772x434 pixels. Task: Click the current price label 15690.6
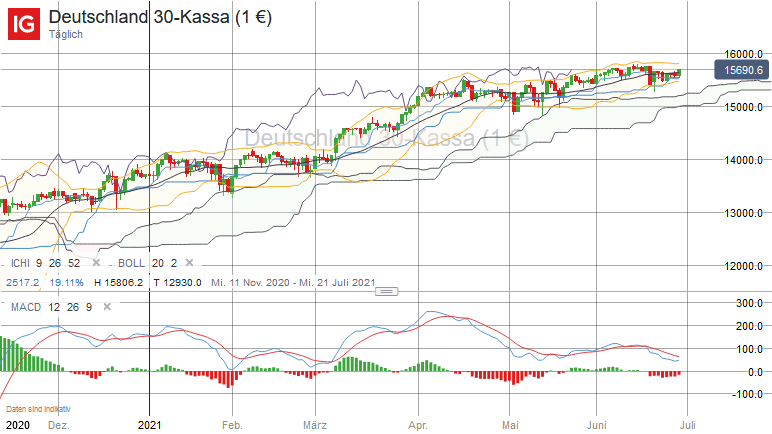tap(742, 70)
